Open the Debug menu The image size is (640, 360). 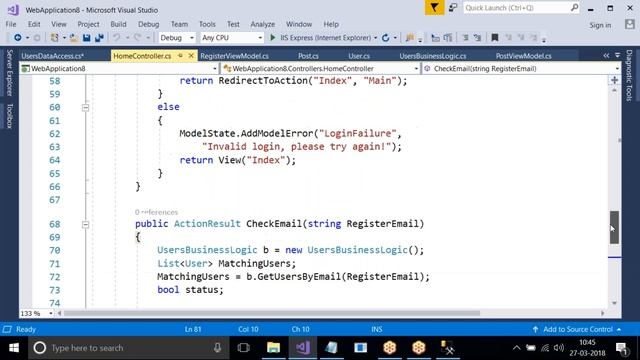coord(149,24)
